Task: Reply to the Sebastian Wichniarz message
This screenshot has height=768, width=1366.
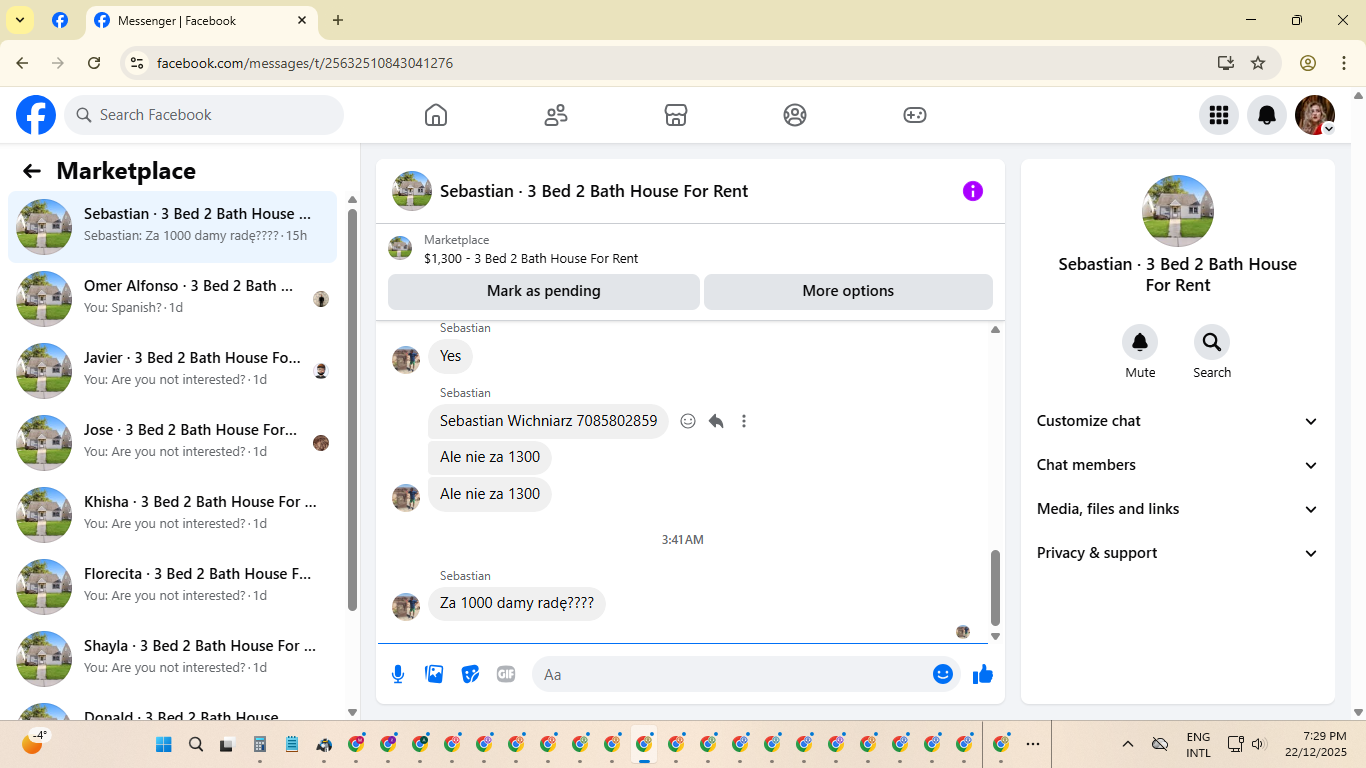Action: point(716,421)
